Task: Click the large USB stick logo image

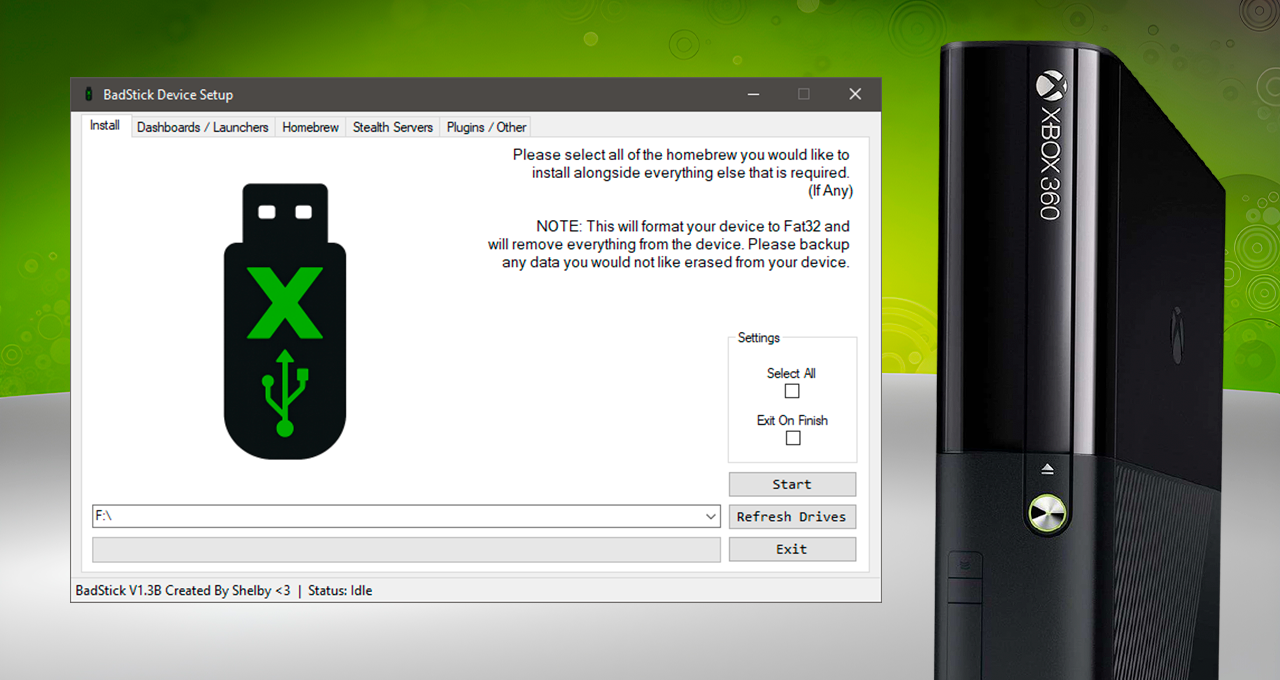Action: [x=285, y=322]
